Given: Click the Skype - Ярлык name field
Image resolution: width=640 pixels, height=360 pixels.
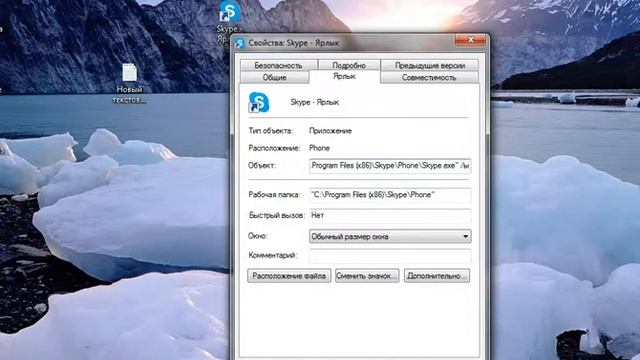Looking at the screenshot, I should click(315, 102).
